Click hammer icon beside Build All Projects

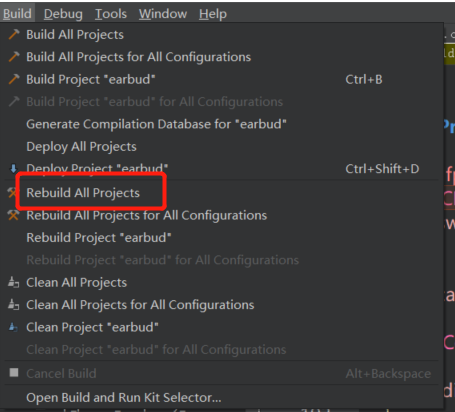[x=14, y=34]
